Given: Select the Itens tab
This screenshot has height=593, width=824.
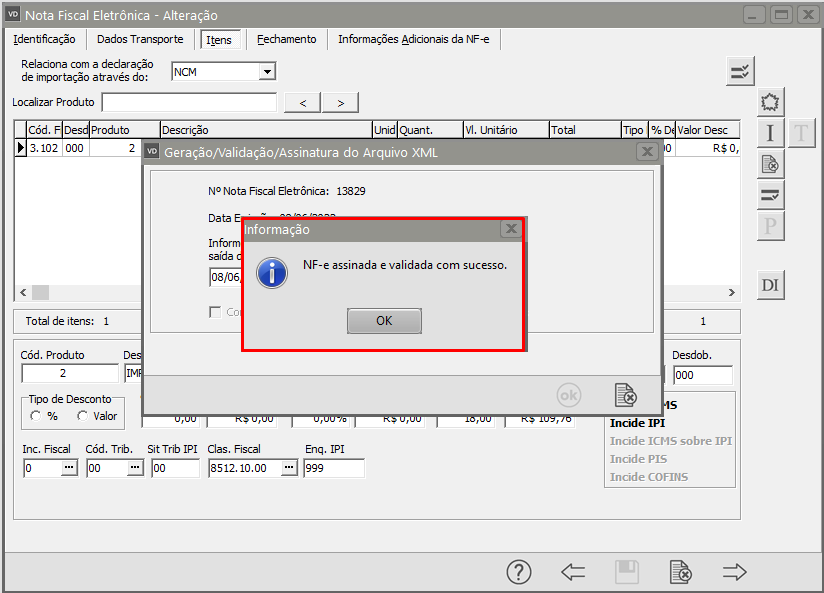Looking at the screenshot, I should click(x=219, y=40).
